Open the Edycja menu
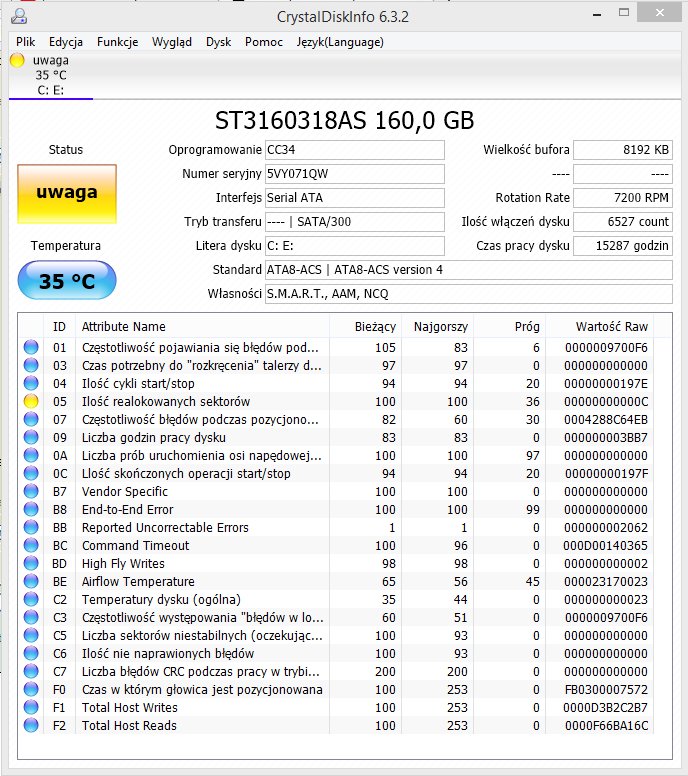 [x=66, y=42]
